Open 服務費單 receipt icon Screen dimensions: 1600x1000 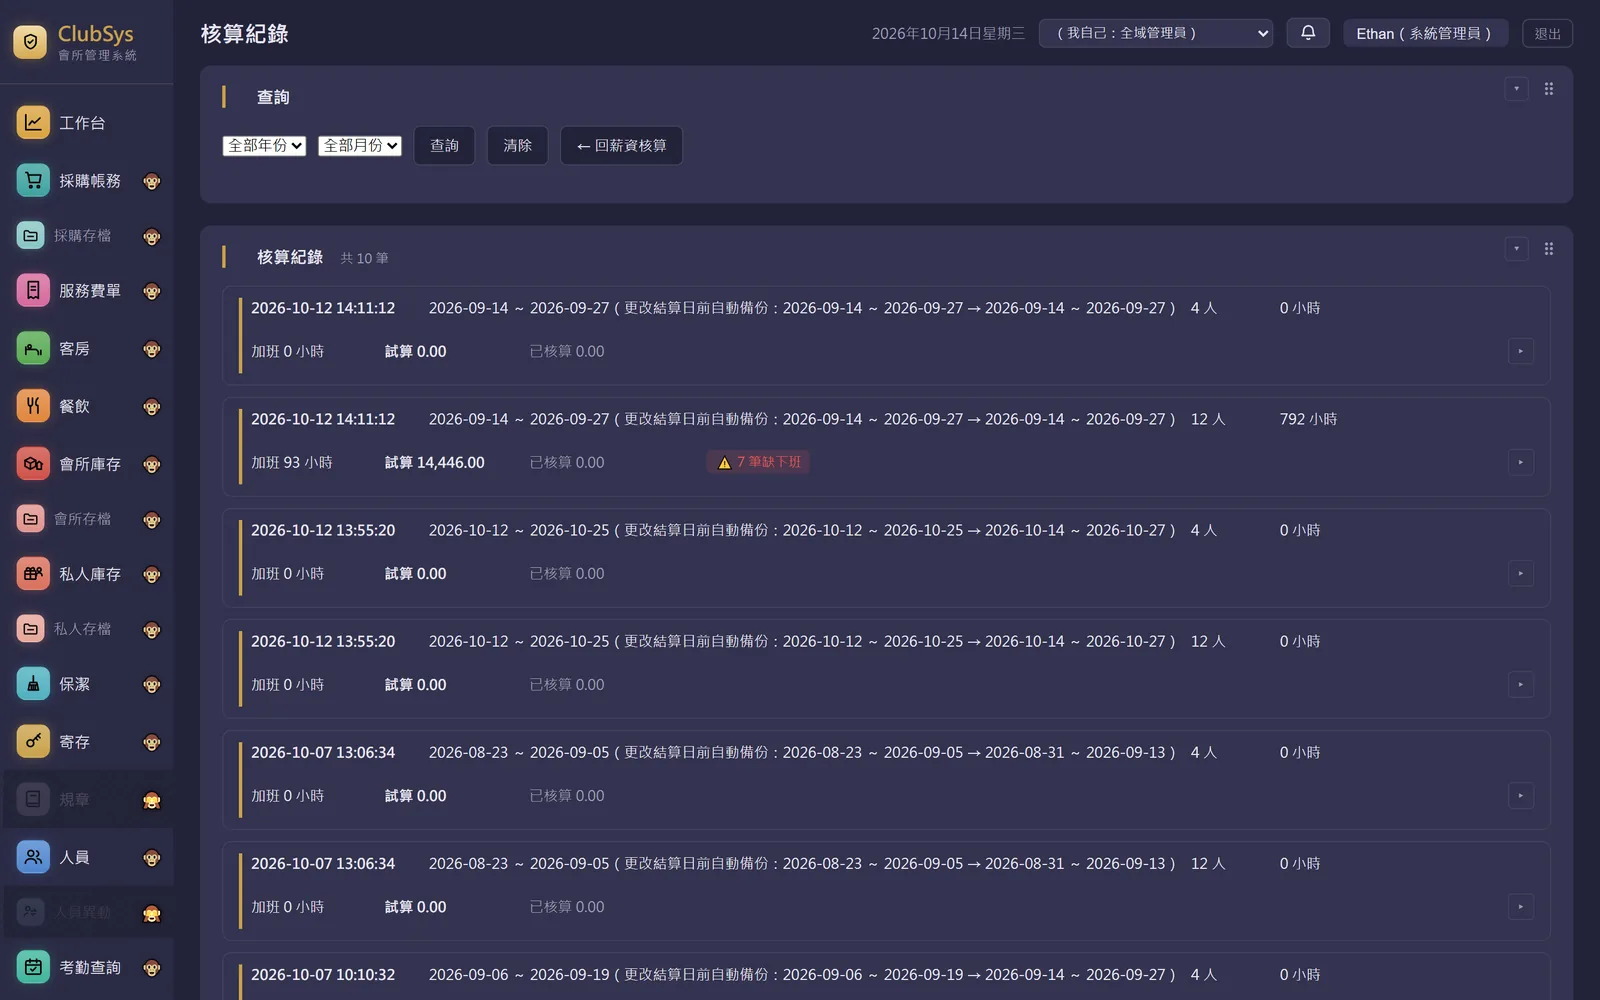[x=33, y=290]
